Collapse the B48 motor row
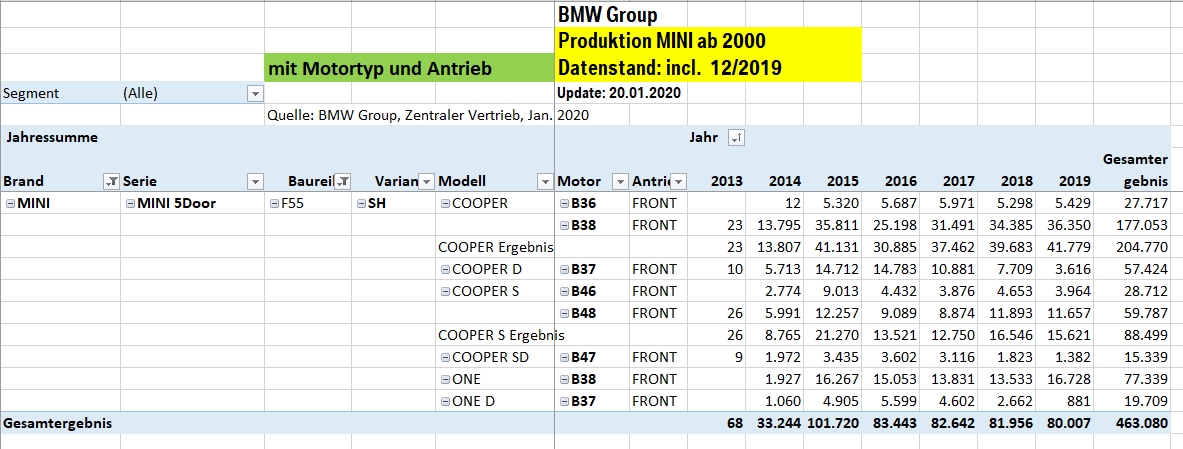The height and width of the screenshot is (449, 1183). 564,314
